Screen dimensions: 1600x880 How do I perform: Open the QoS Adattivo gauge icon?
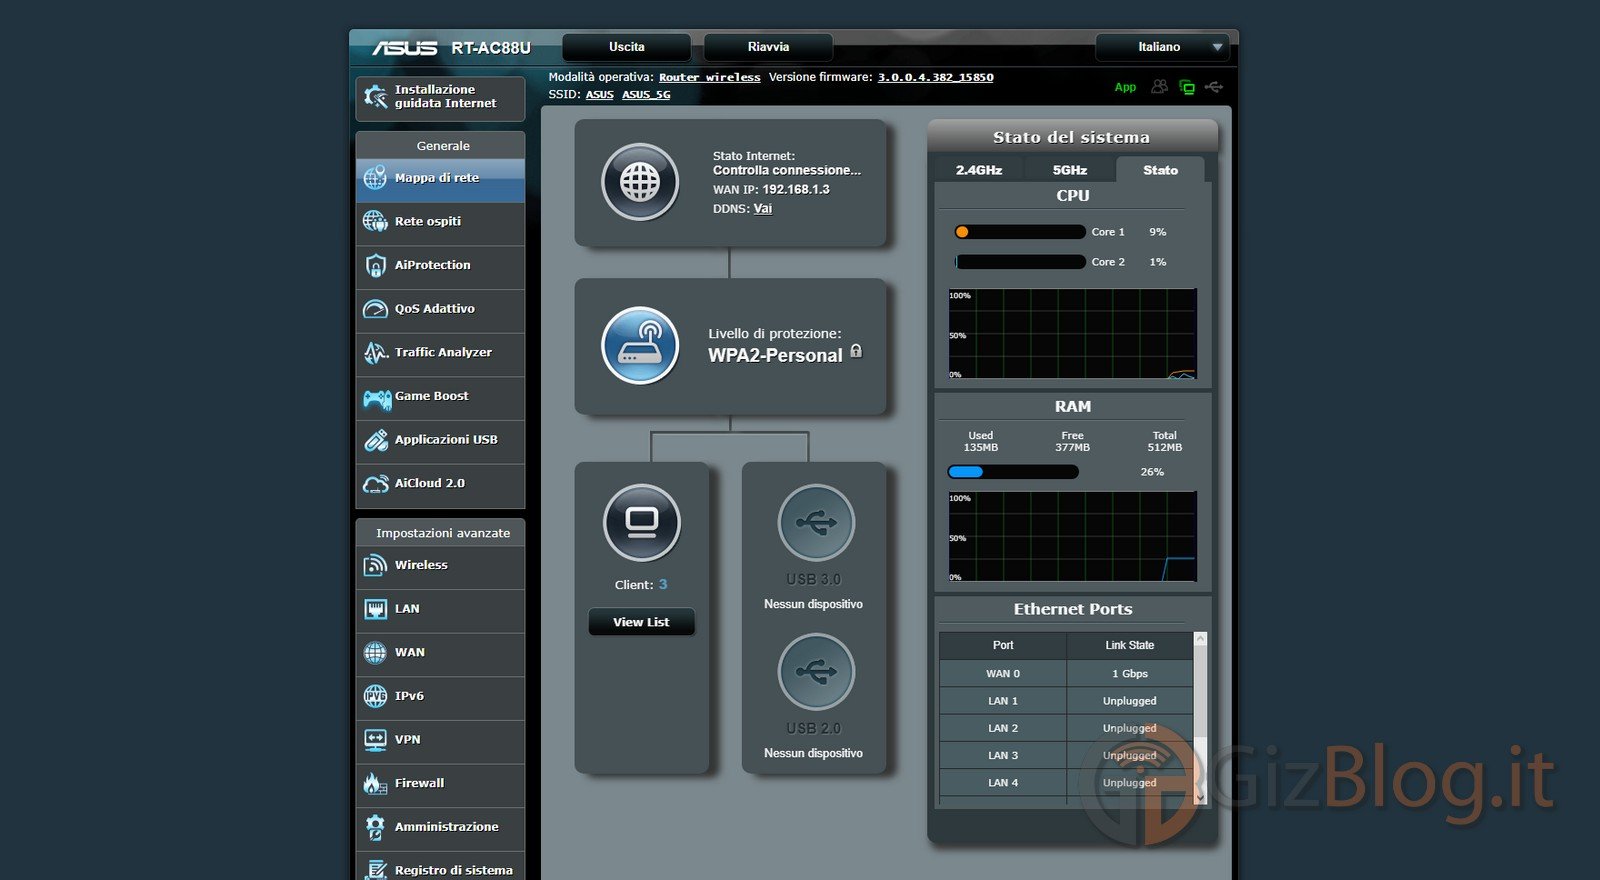[375, 309]
